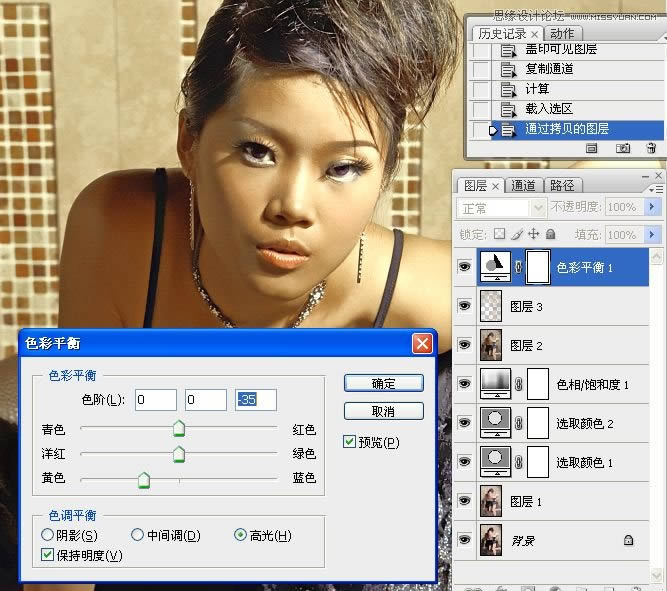Switch to the 动作 actions tab
This screenshot has height=591, width=667.
pos(562,34)
